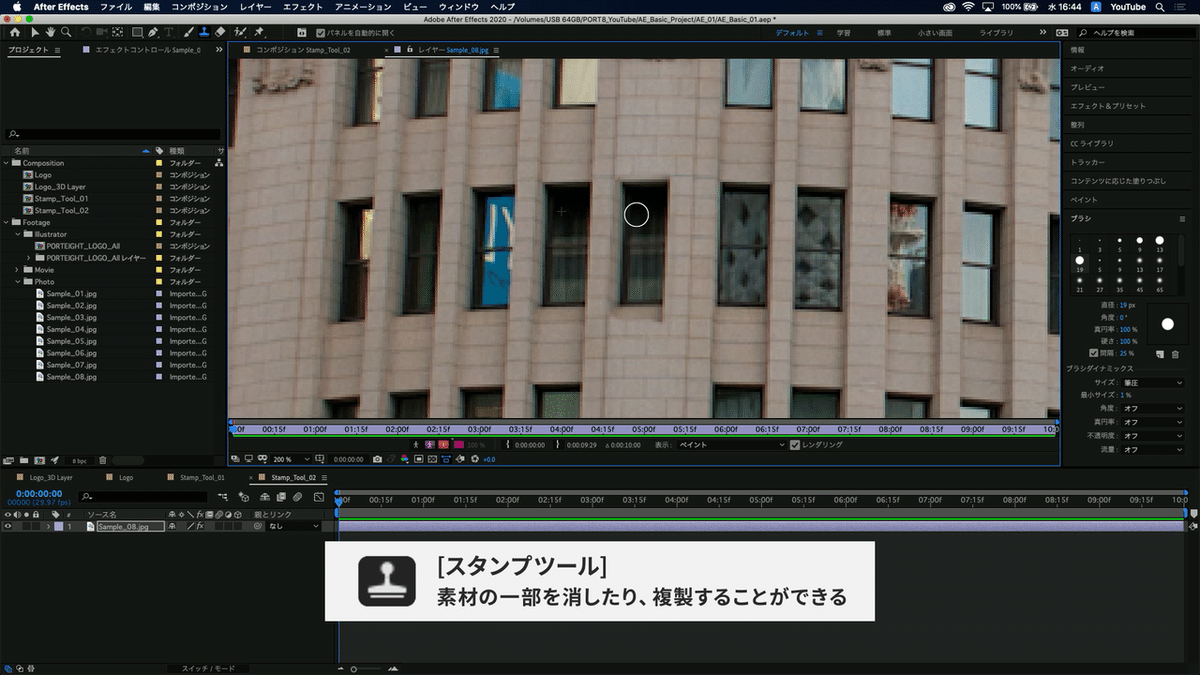Select the Type tool
Screen dimensions: 1200x675
pos(169,33)
